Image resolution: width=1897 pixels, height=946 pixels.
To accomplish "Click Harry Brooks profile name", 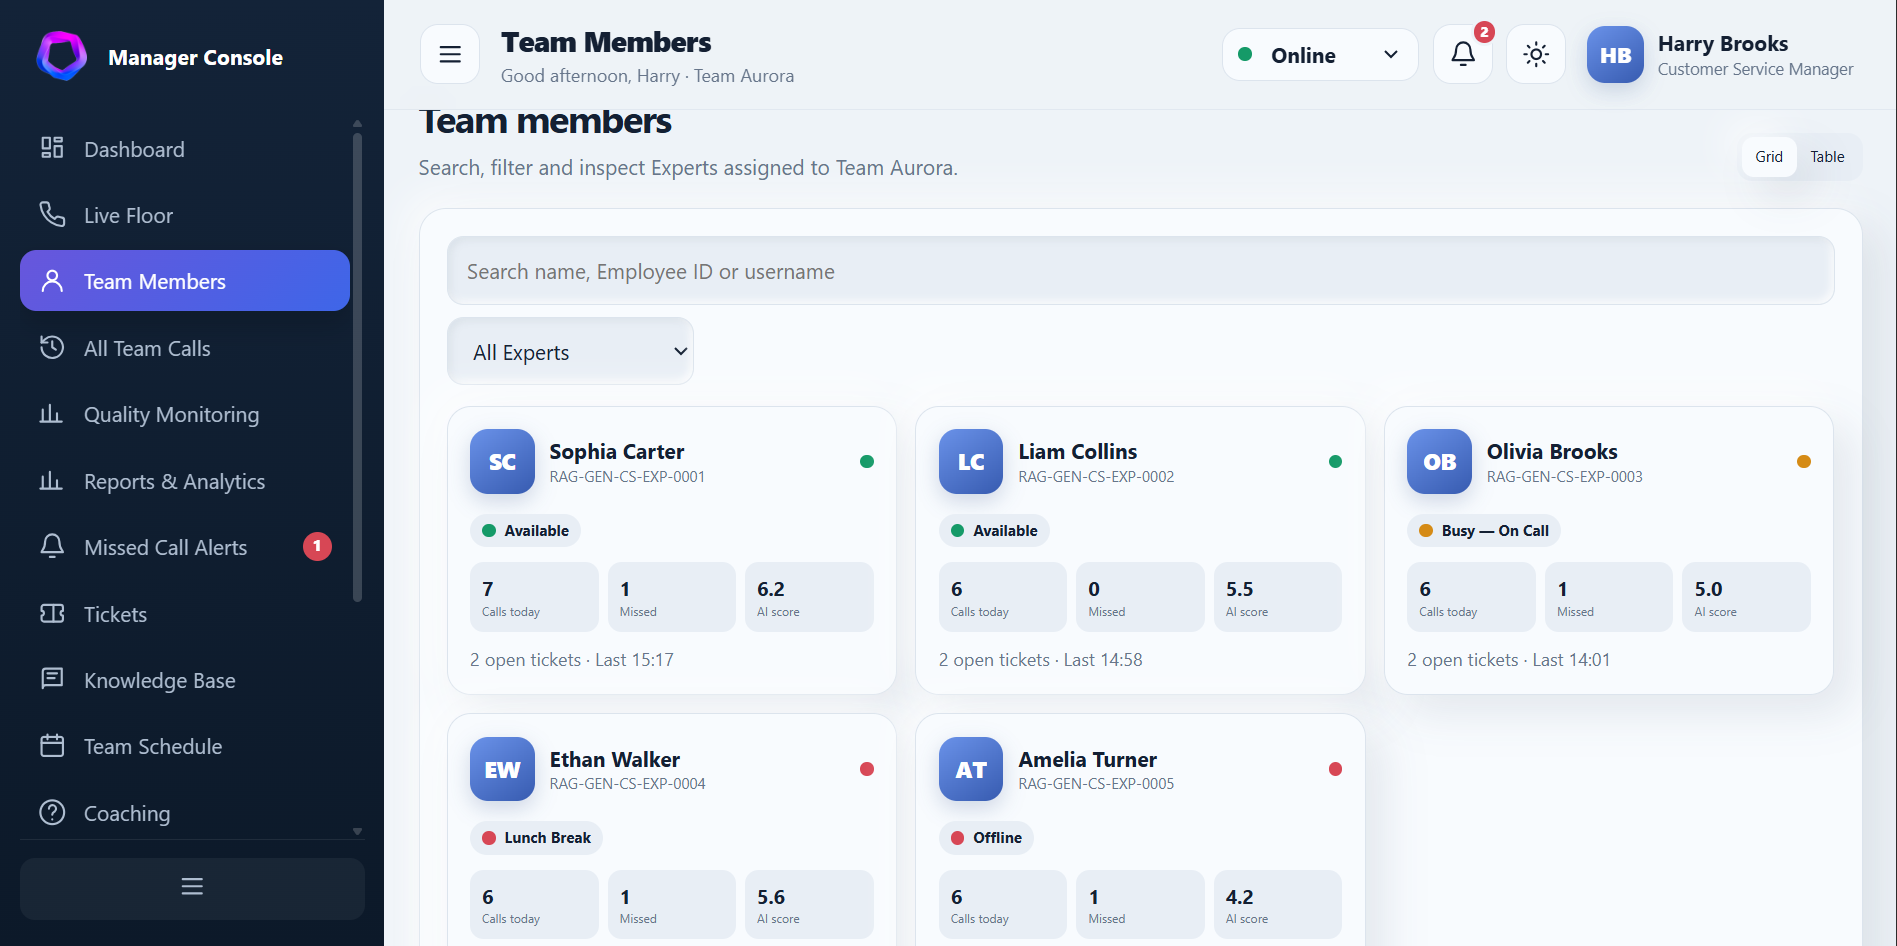I will click(1722, 44).
